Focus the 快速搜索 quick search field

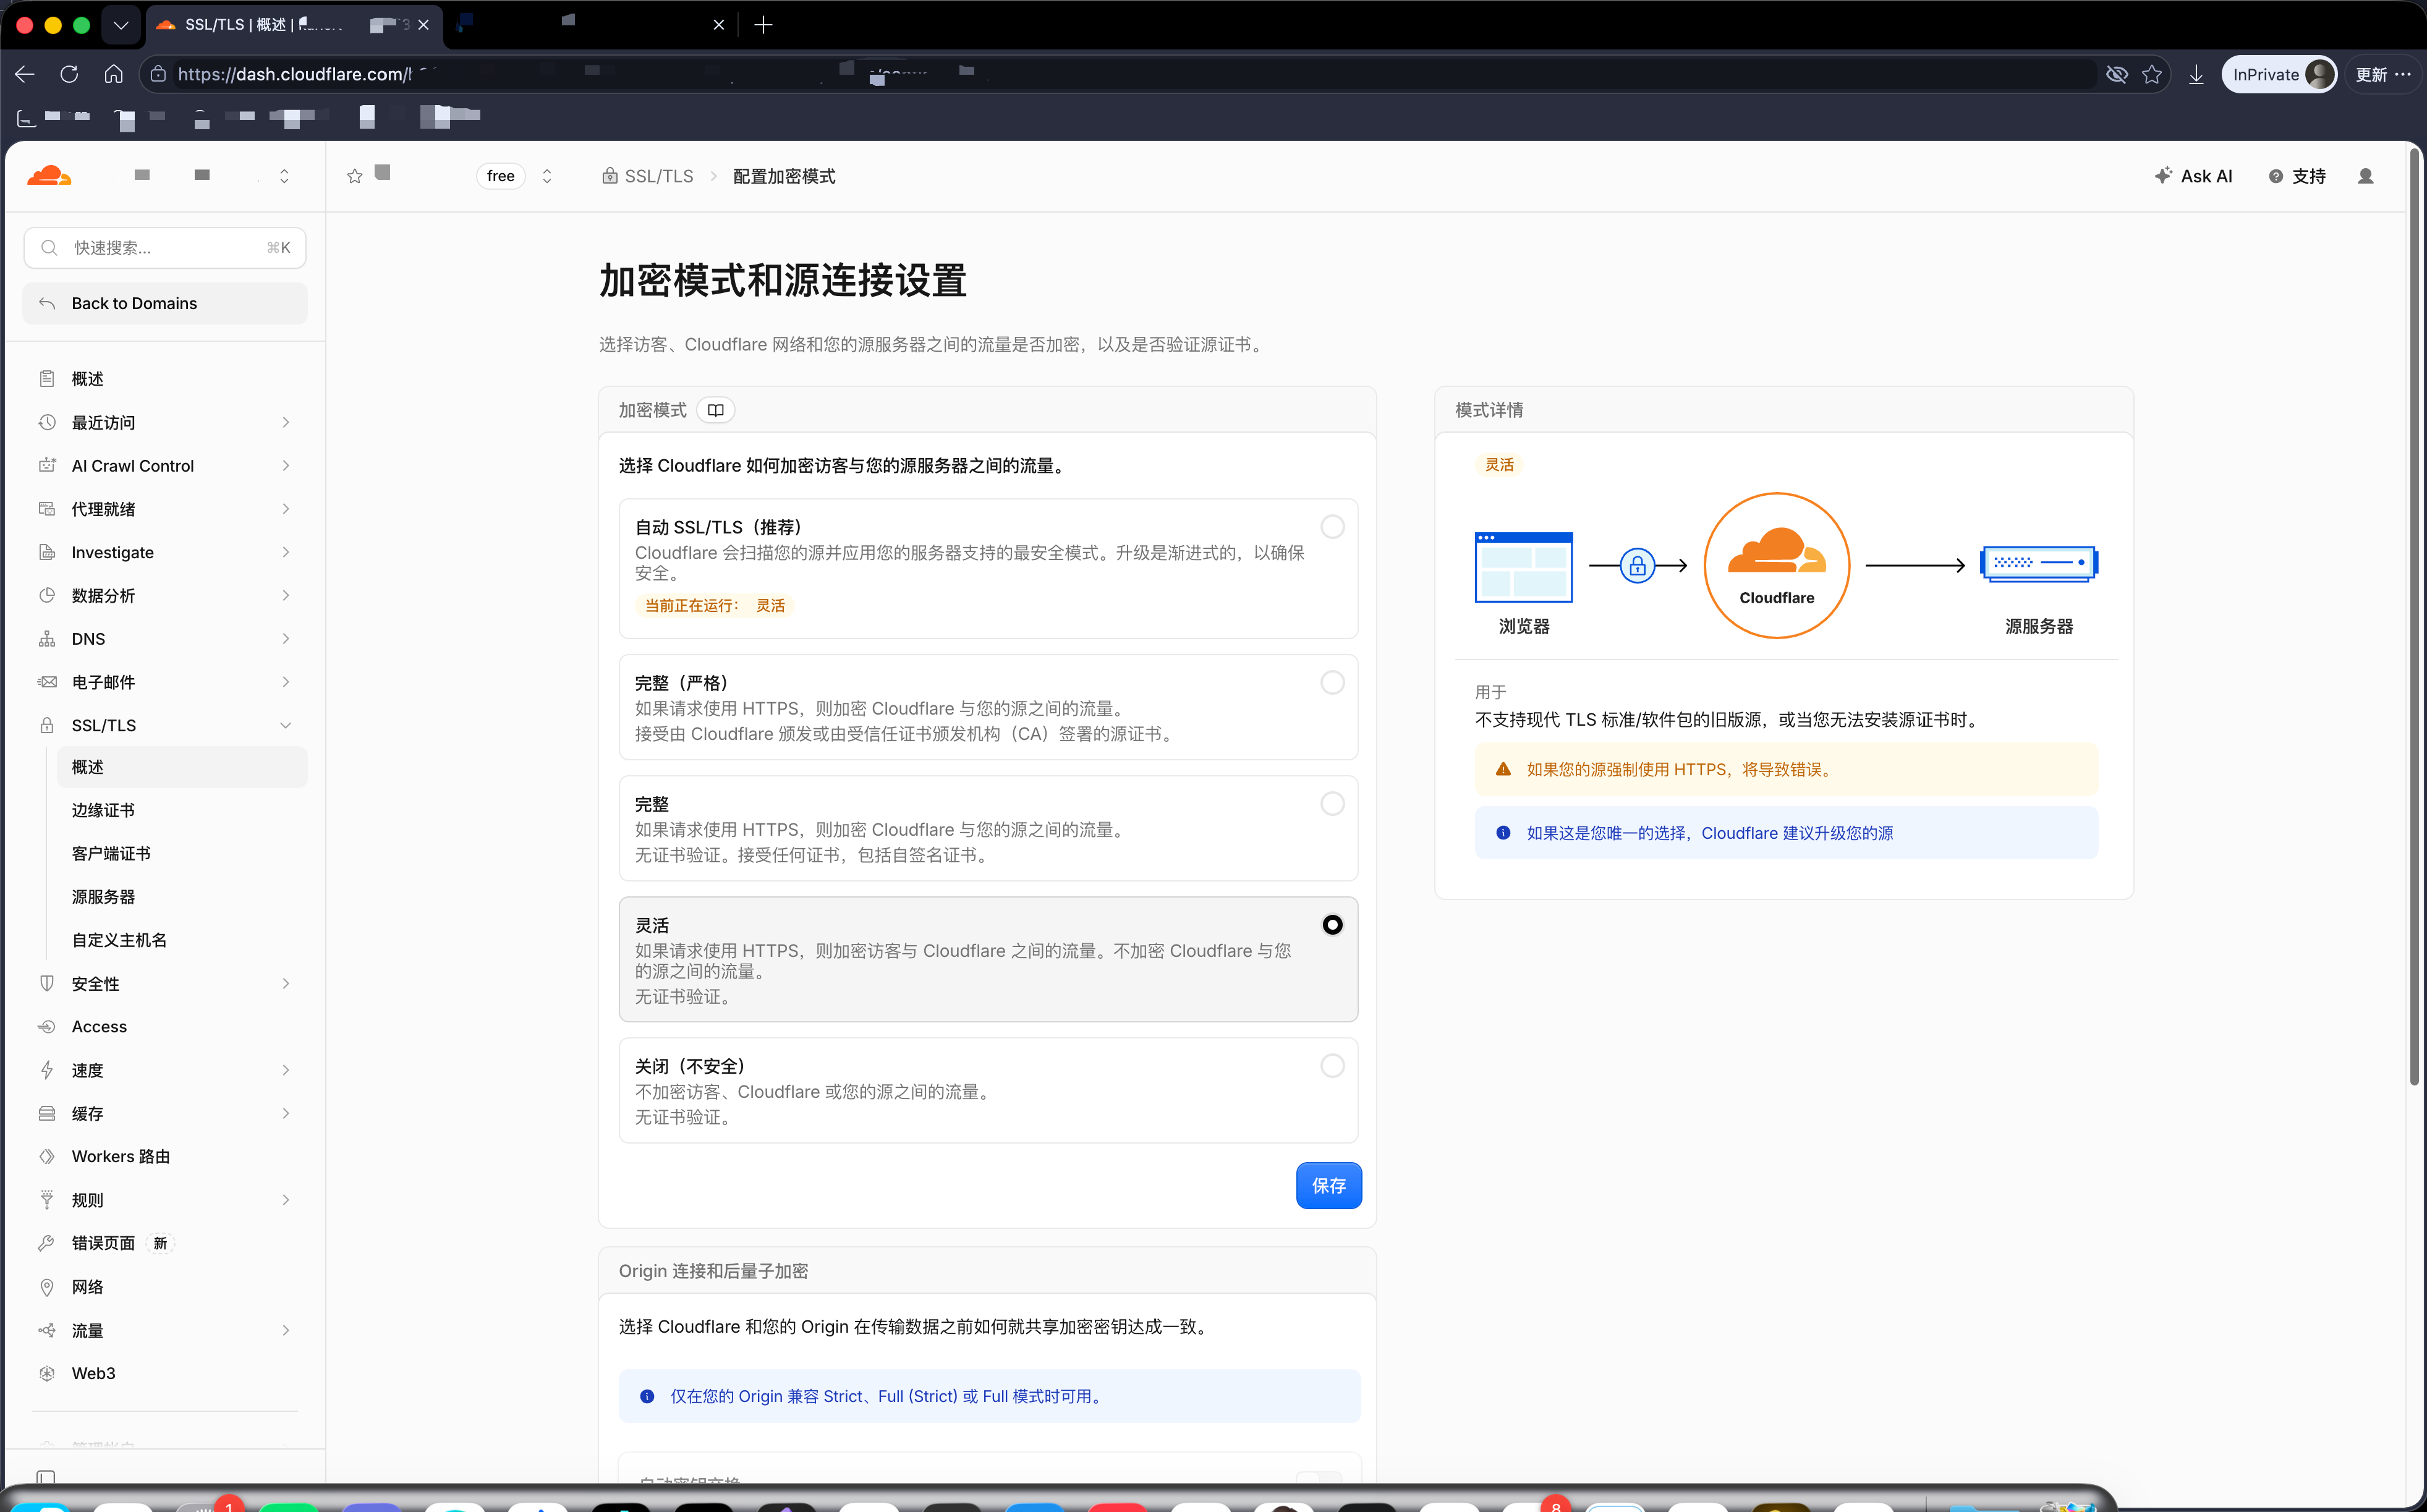pos(165,247)
